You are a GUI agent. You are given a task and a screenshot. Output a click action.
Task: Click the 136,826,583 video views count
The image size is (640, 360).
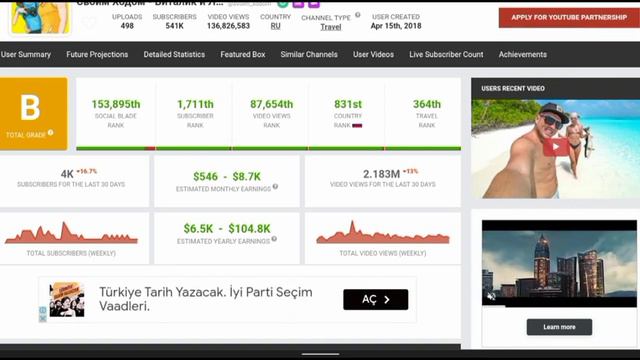pos(228,26)
